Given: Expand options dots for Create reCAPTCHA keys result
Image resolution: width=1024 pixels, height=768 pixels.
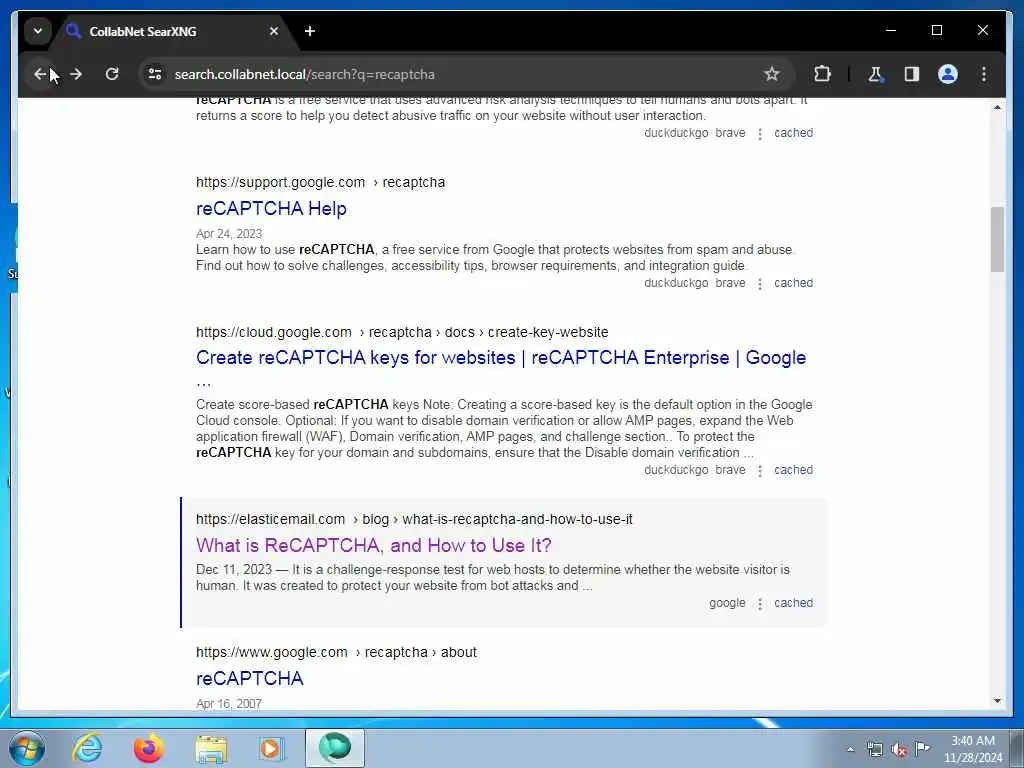Looking at the screenshot, I should [760, 471].
